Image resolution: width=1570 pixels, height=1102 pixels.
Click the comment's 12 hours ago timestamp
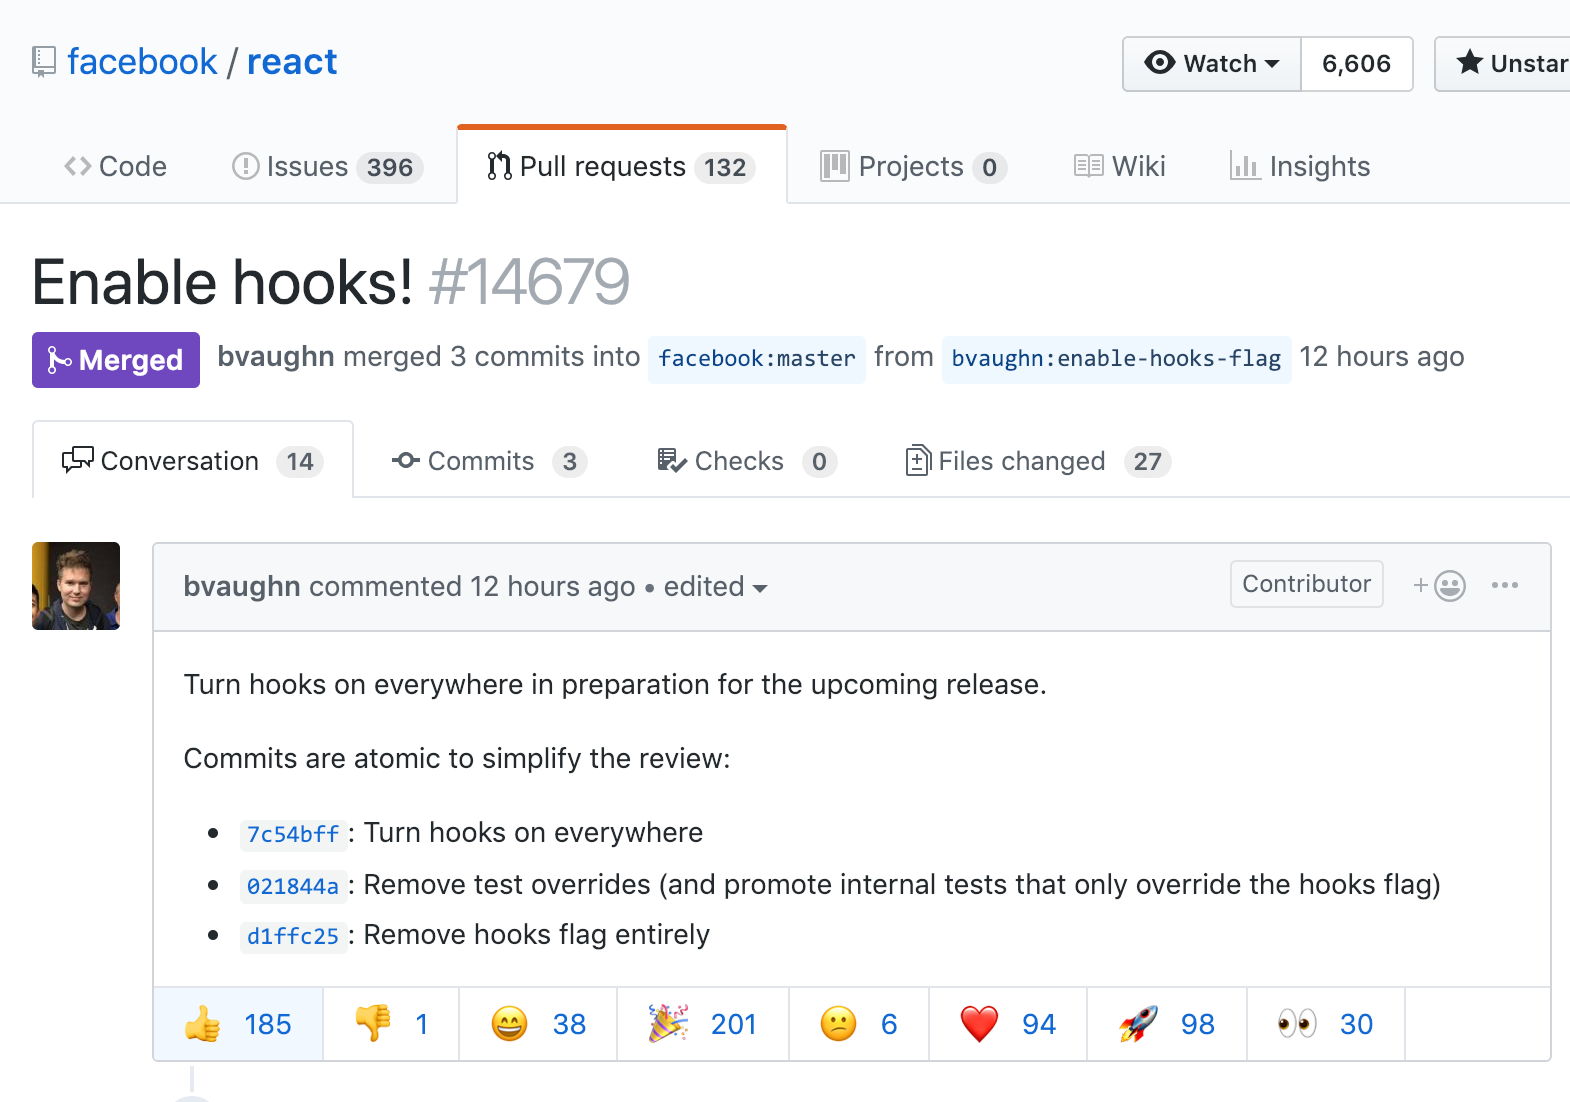[x=553, y=586]
